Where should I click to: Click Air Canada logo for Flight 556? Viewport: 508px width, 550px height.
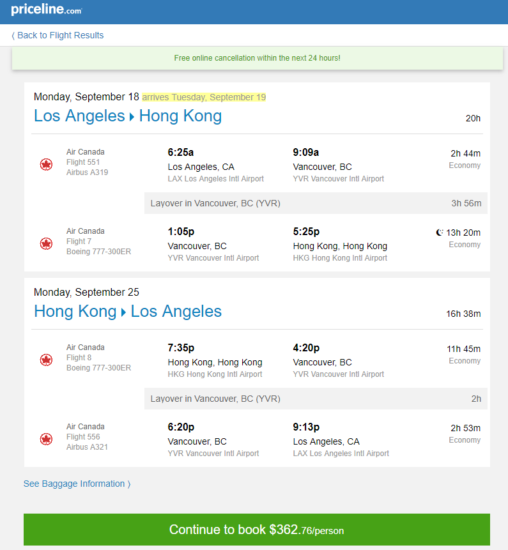pos(46,439)
